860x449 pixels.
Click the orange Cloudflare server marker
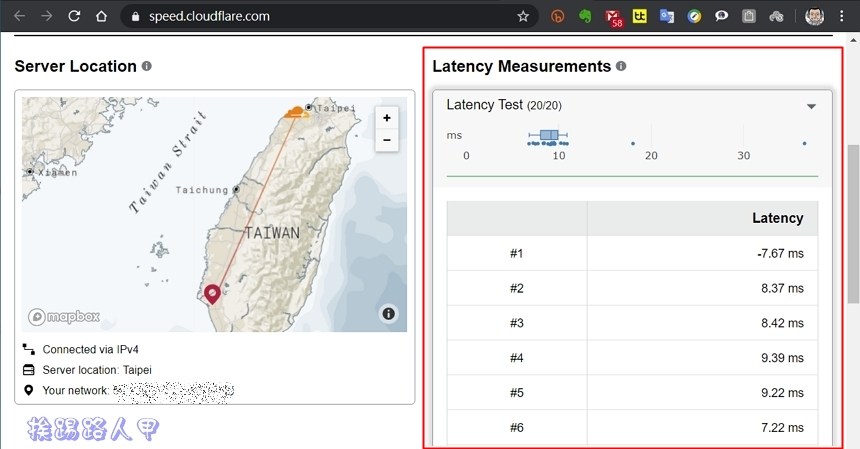click(x=294, y=112)
